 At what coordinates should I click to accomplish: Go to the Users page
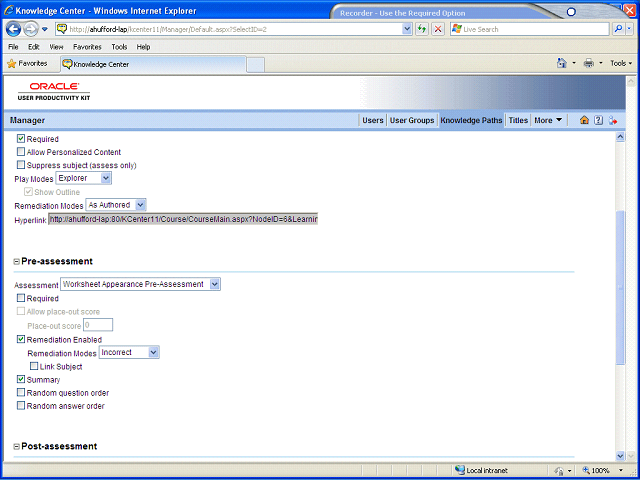pos(373,120)
